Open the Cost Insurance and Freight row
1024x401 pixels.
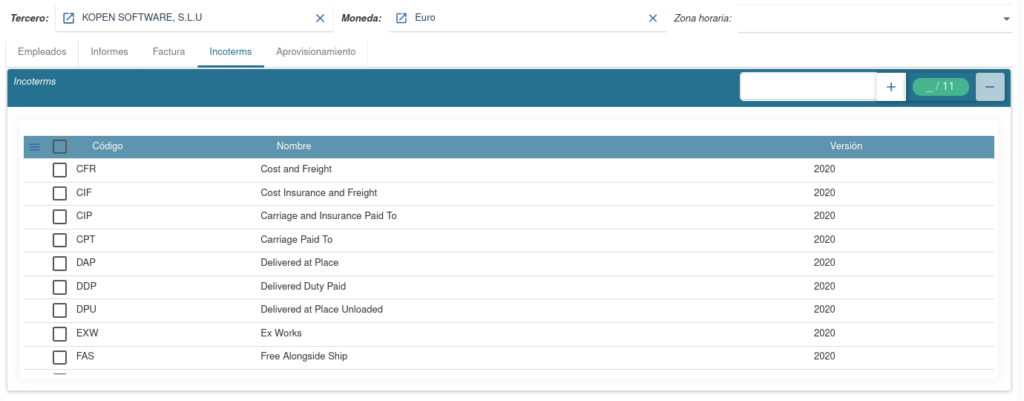coord(318,193)
